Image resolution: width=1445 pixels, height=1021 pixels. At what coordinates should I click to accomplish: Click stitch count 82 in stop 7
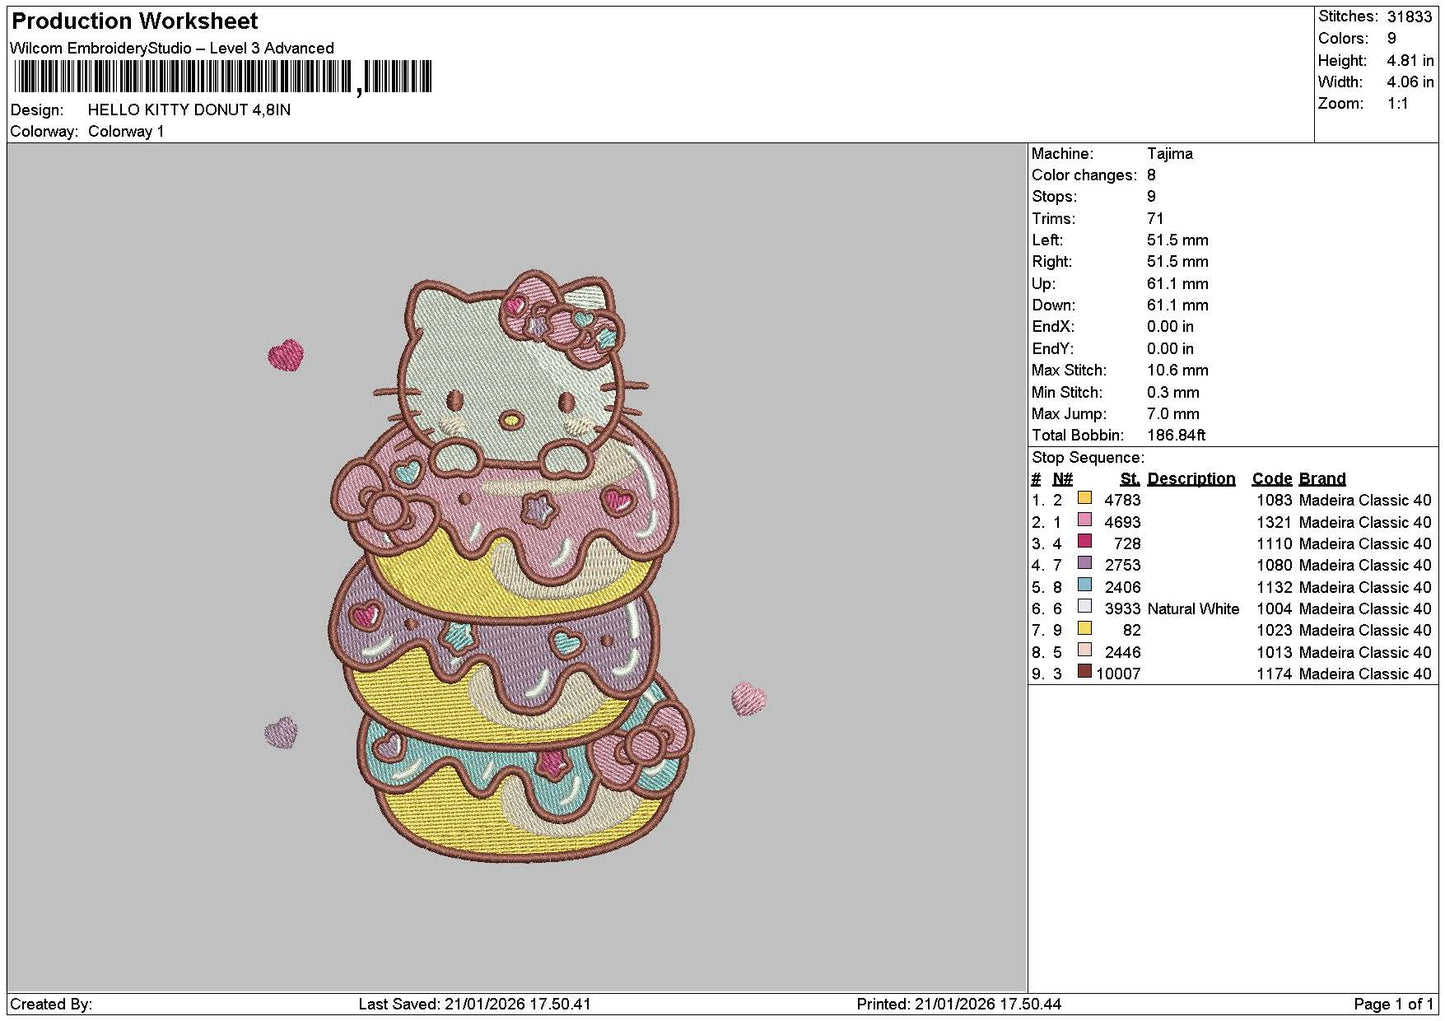[1131, 630]
